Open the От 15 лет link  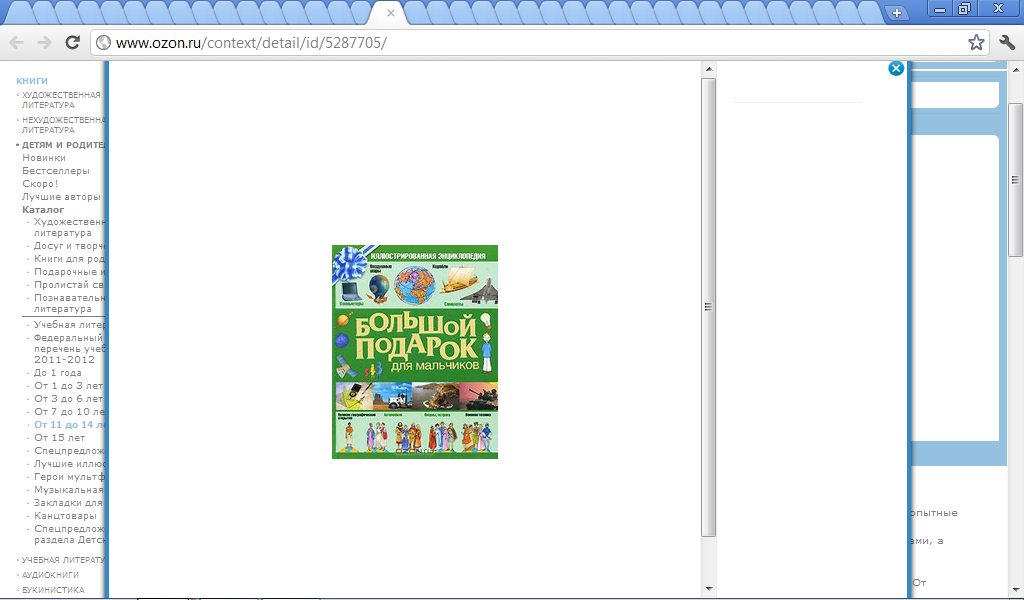tap(59, 438)
